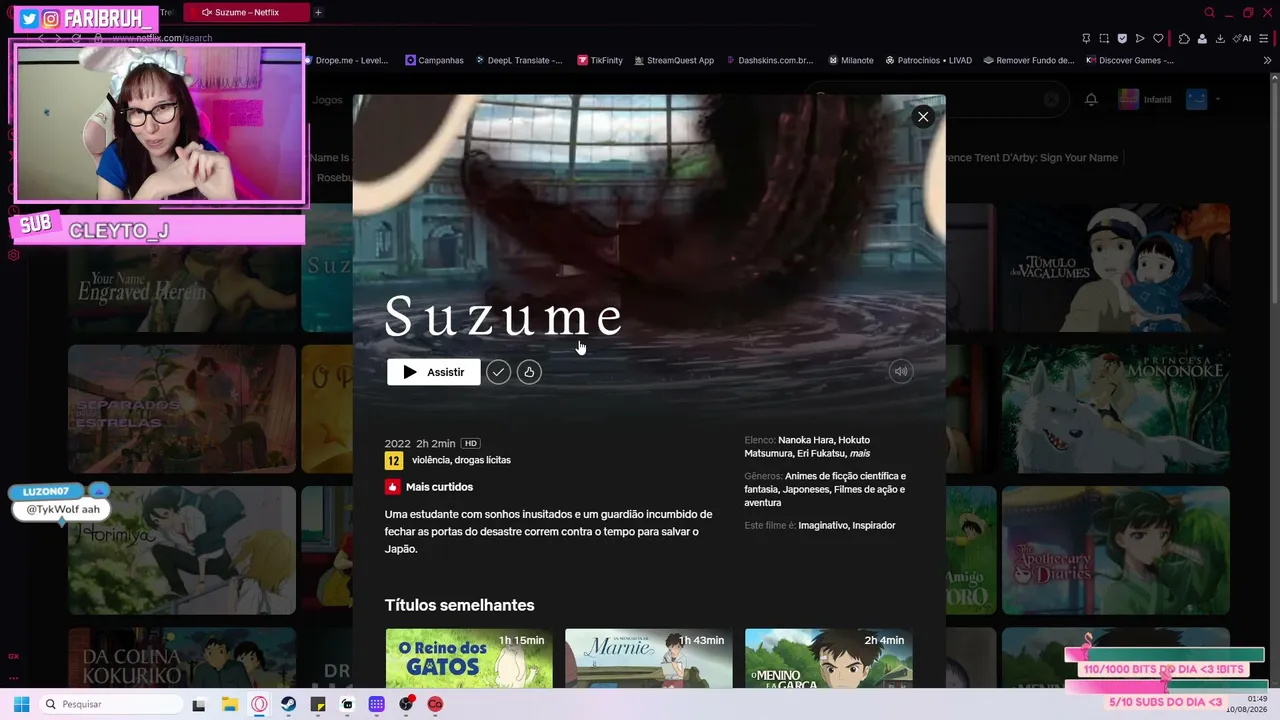Open cast member Nanoka Hara's titles
The width and height of the screenshot is (1280, 720).
(x=806, y=440)
